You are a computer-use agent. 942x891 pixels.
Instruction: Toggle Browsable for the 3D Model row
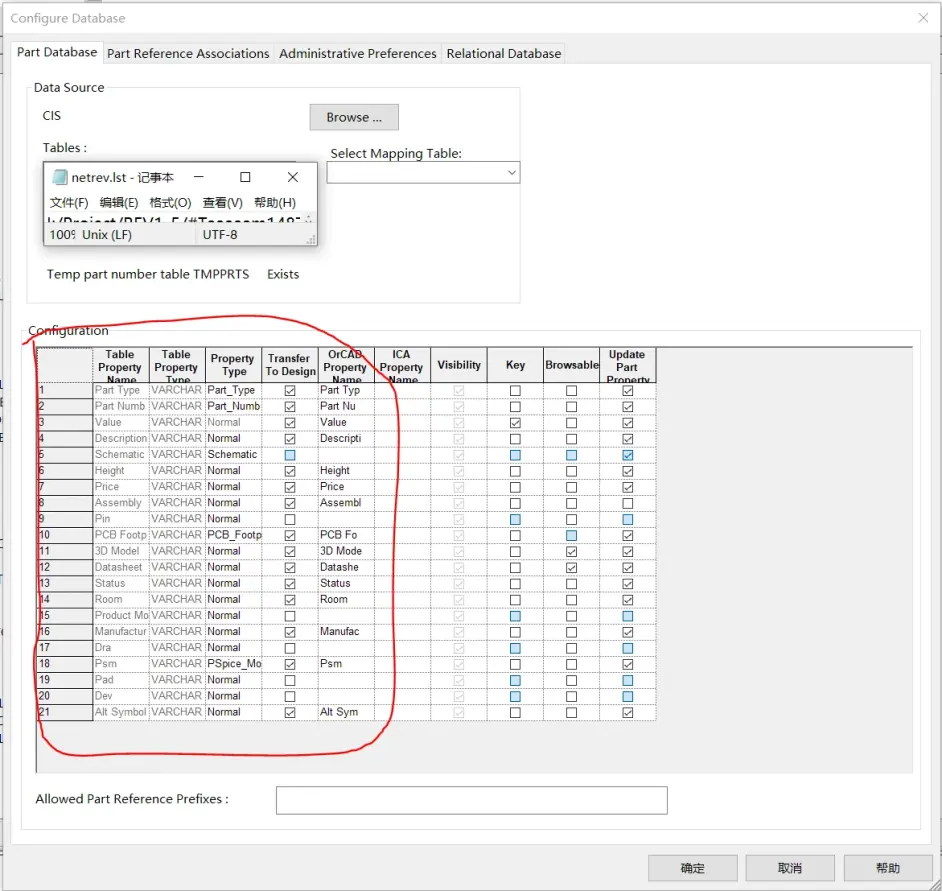[572, 551]
